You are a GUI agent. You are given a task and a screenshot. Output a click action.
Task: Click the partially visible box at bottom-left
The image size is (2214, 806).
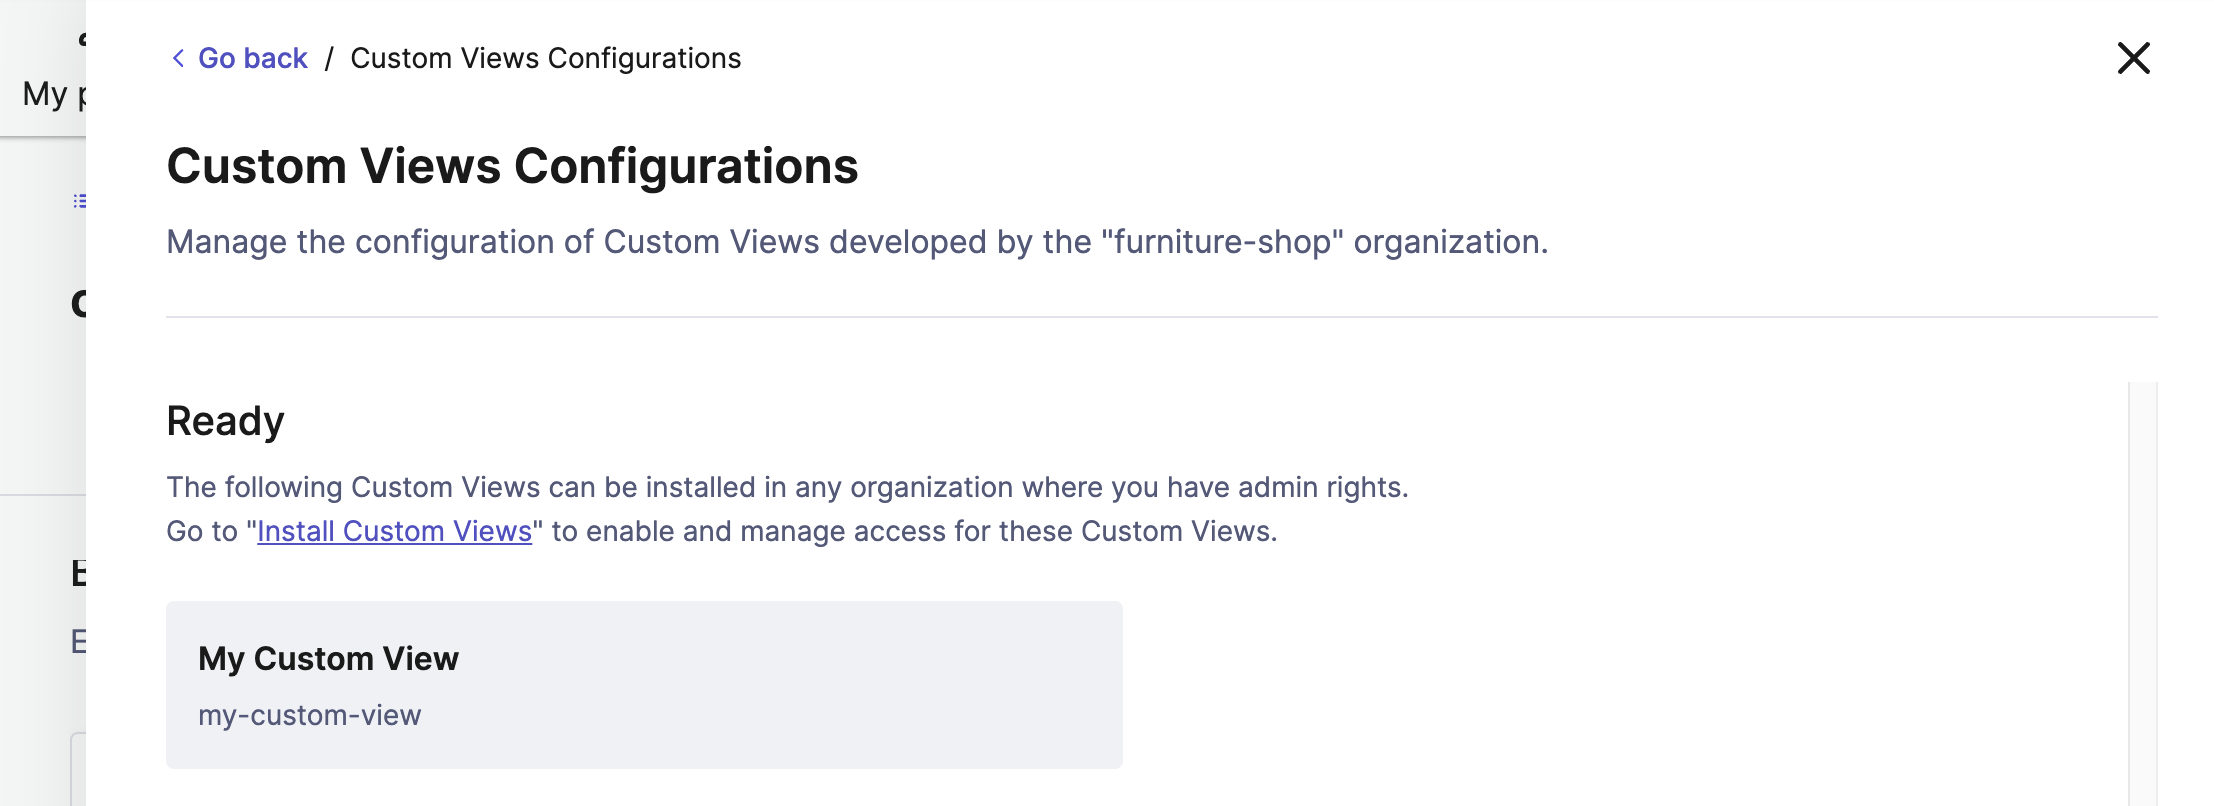(78, 768)
